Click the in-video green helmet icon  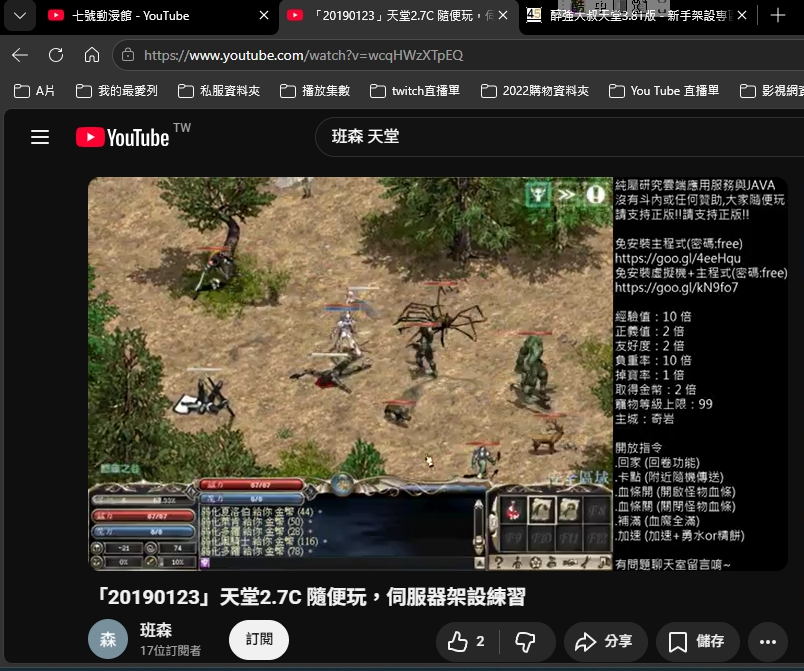point(538,195)
